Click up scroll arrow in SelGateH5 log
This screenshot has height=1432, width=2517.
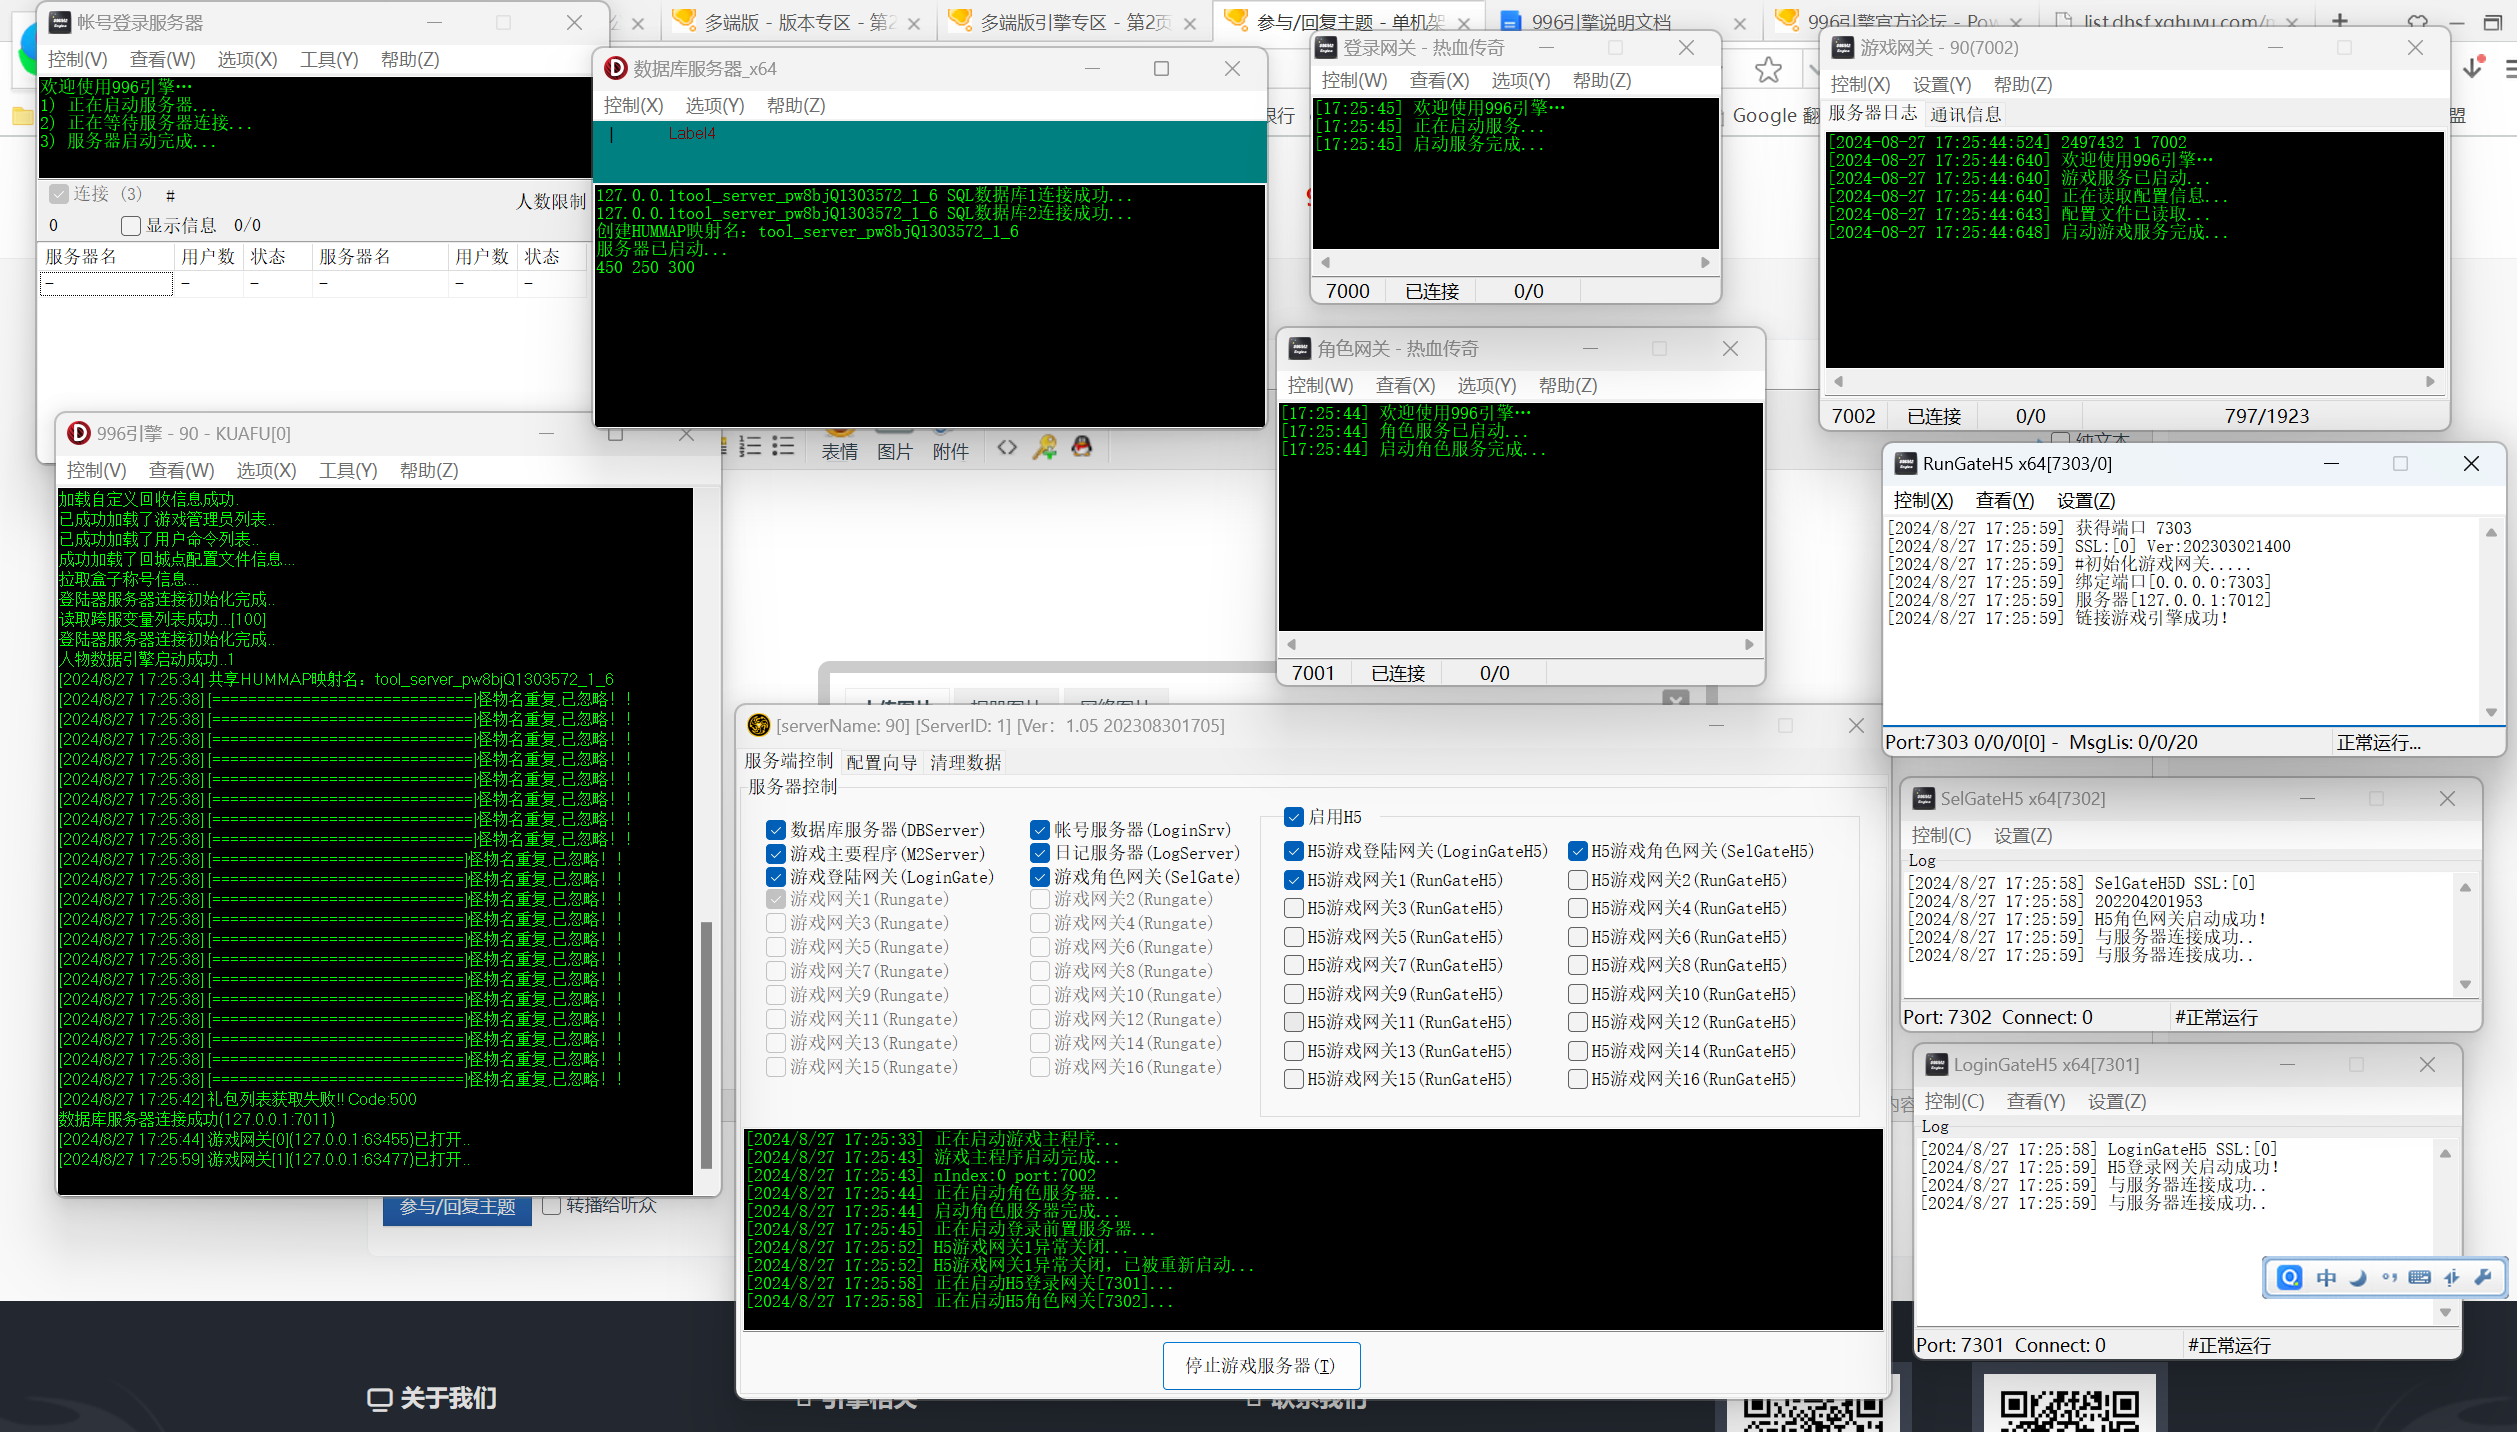coord(2465,887)
